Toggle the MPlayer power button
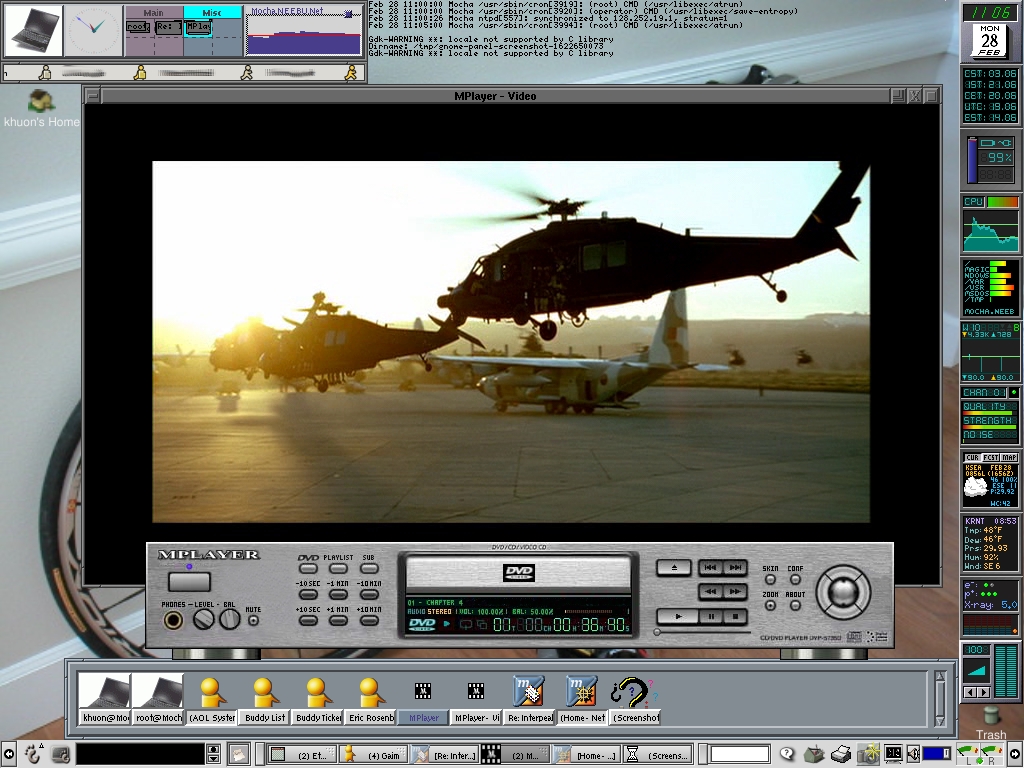Viewport: 1024px width, 768px height. (x=189, y=581)
